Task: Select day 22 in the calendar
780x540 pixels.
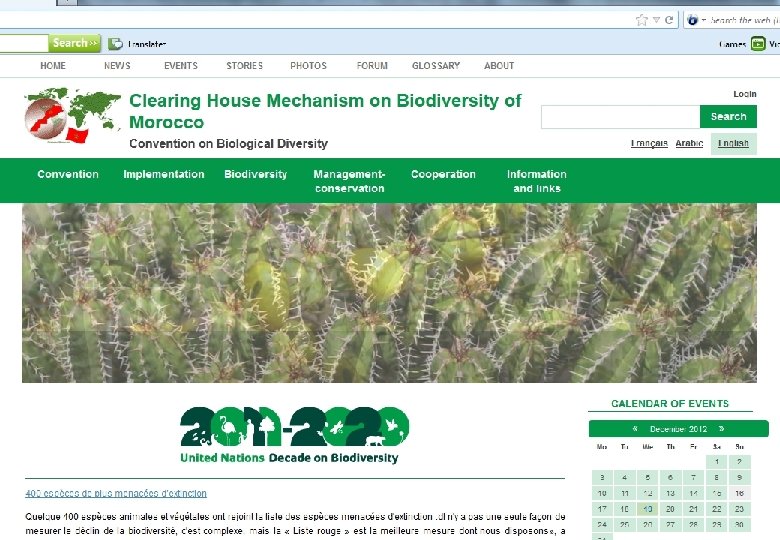Action: click(x=717, y=509)
